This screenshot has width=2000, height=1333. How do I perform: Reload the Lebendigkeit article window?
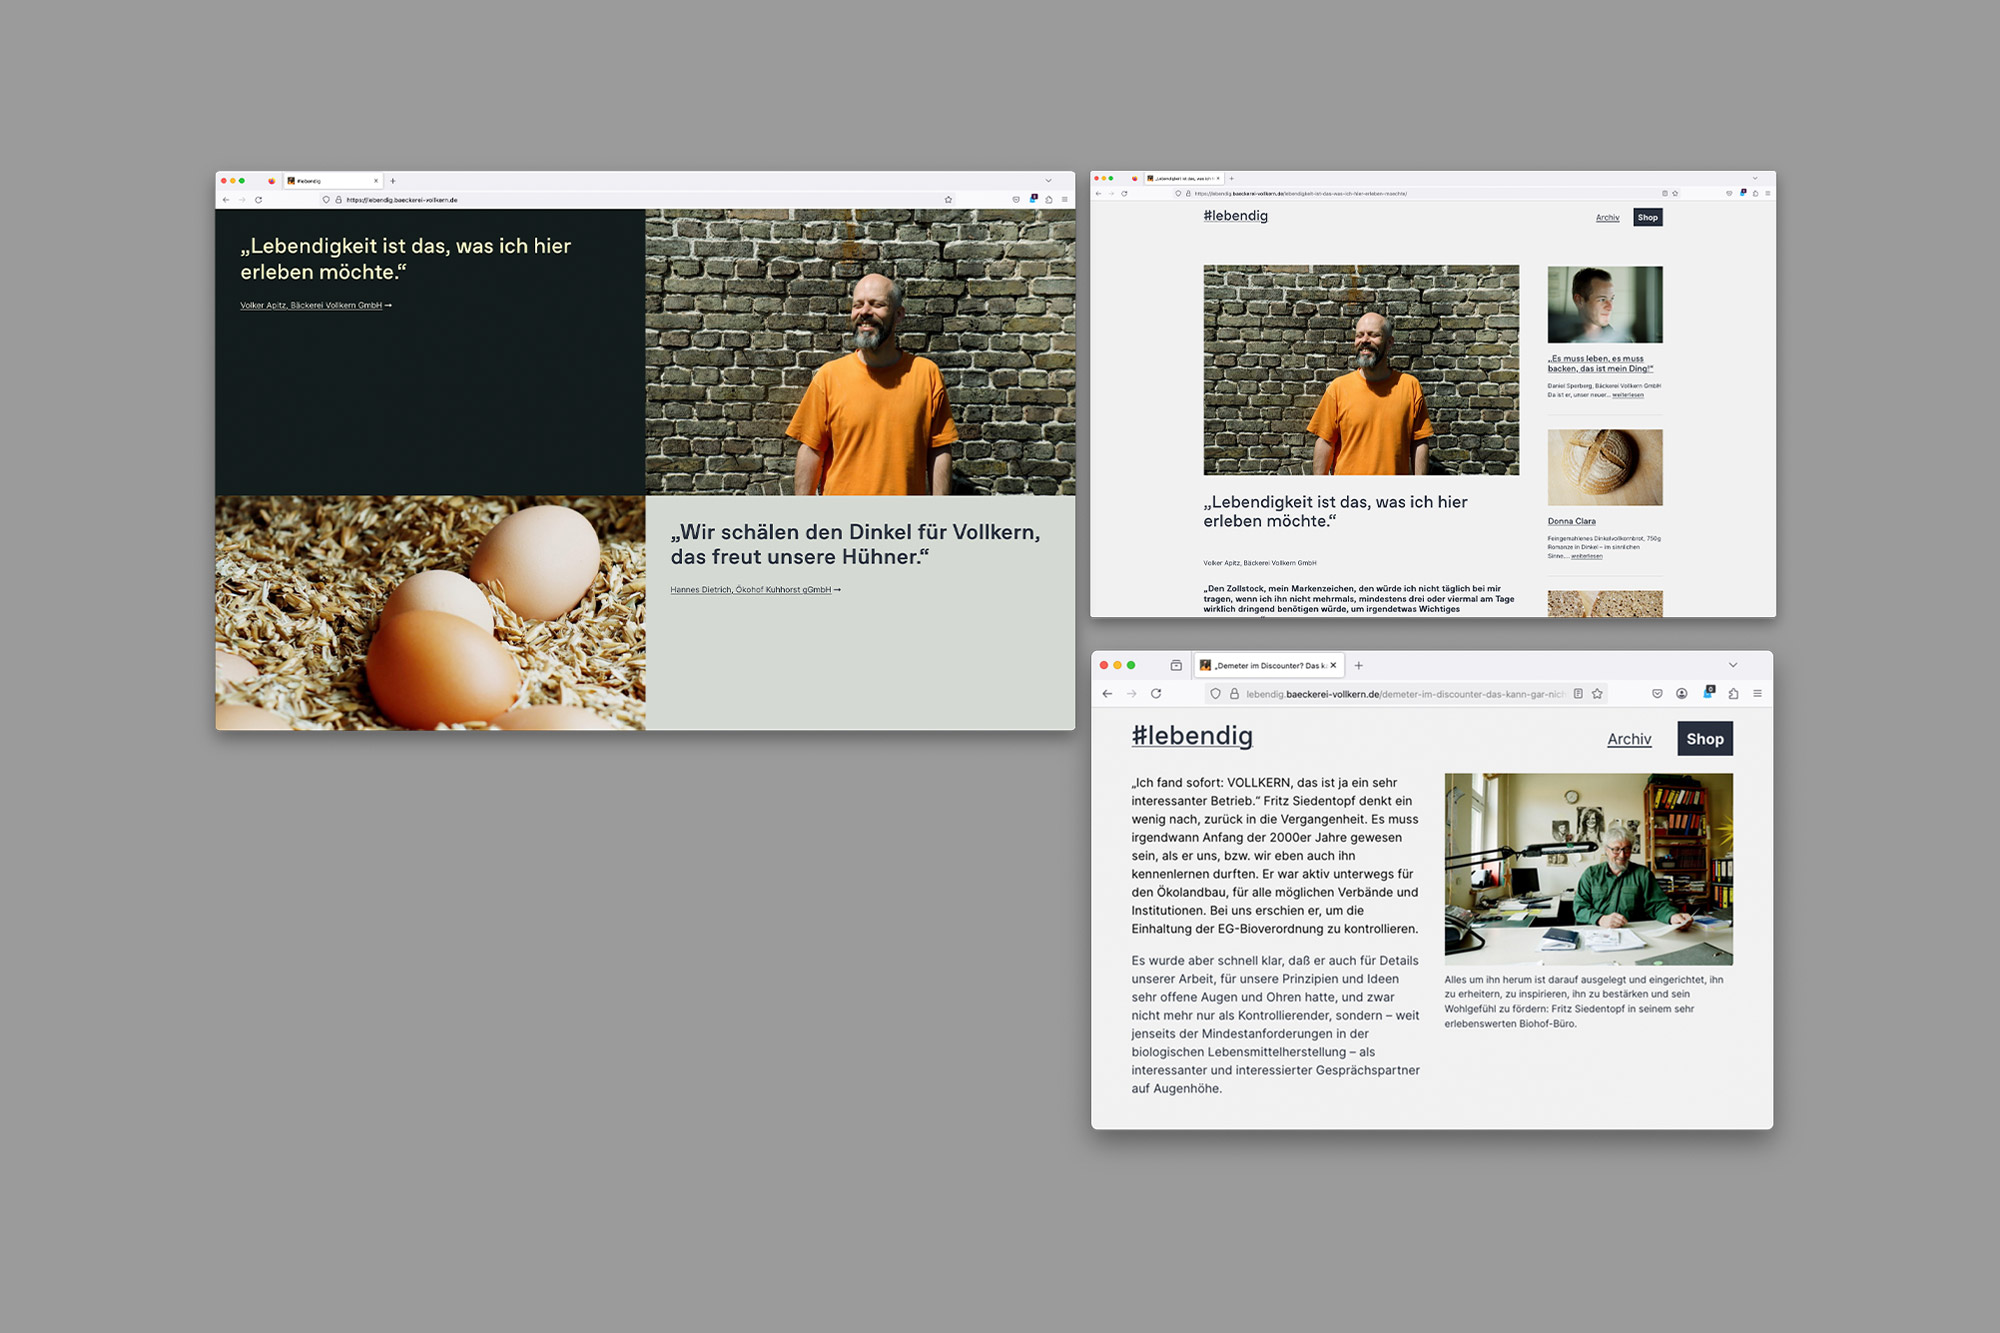tap(1124, 193)
